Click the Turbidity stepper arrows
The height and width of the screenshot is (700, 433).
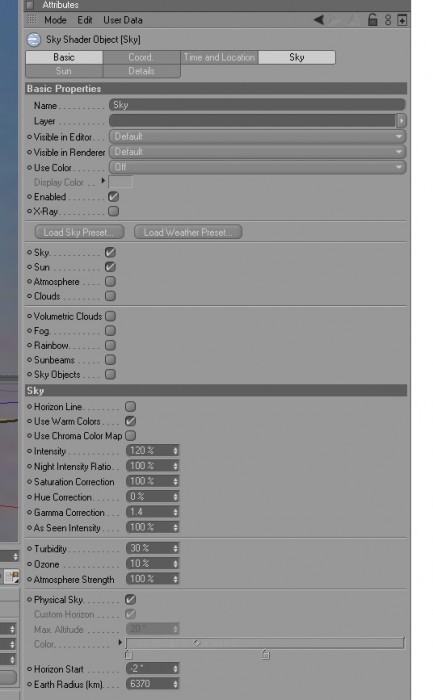click(175, 548)
